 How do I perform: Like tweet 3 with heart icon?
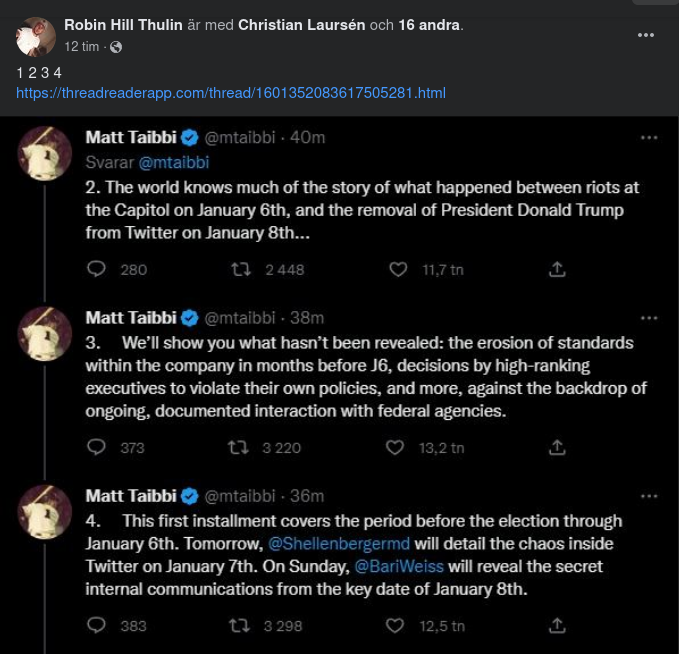398,447
